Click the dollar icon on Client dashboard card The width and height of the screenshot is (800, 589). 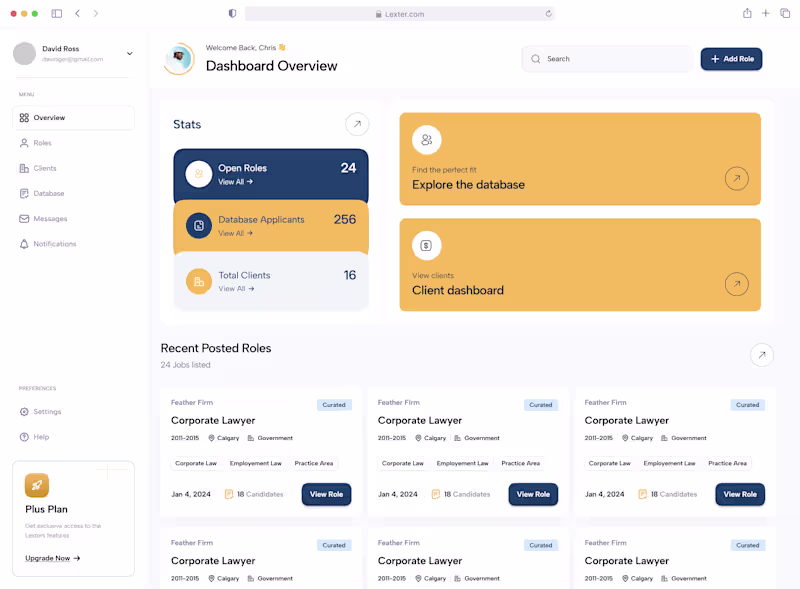point(427,246)
